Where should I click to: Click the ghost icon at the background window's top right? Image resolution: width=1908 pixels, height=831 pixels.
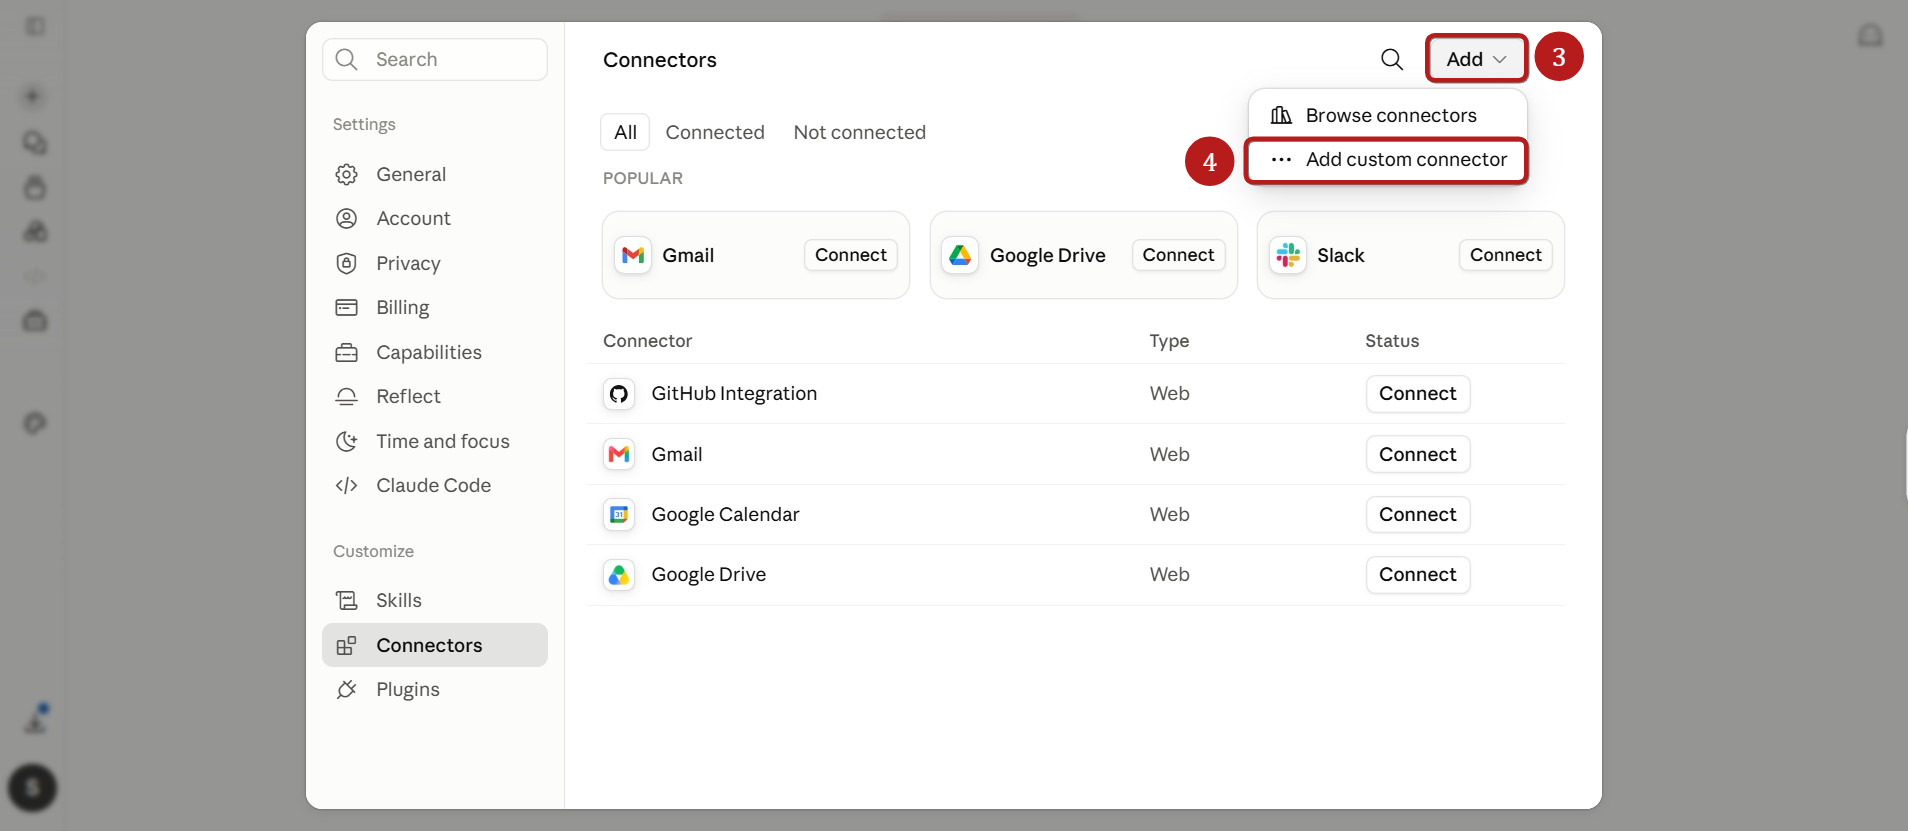coord(1870,36)
